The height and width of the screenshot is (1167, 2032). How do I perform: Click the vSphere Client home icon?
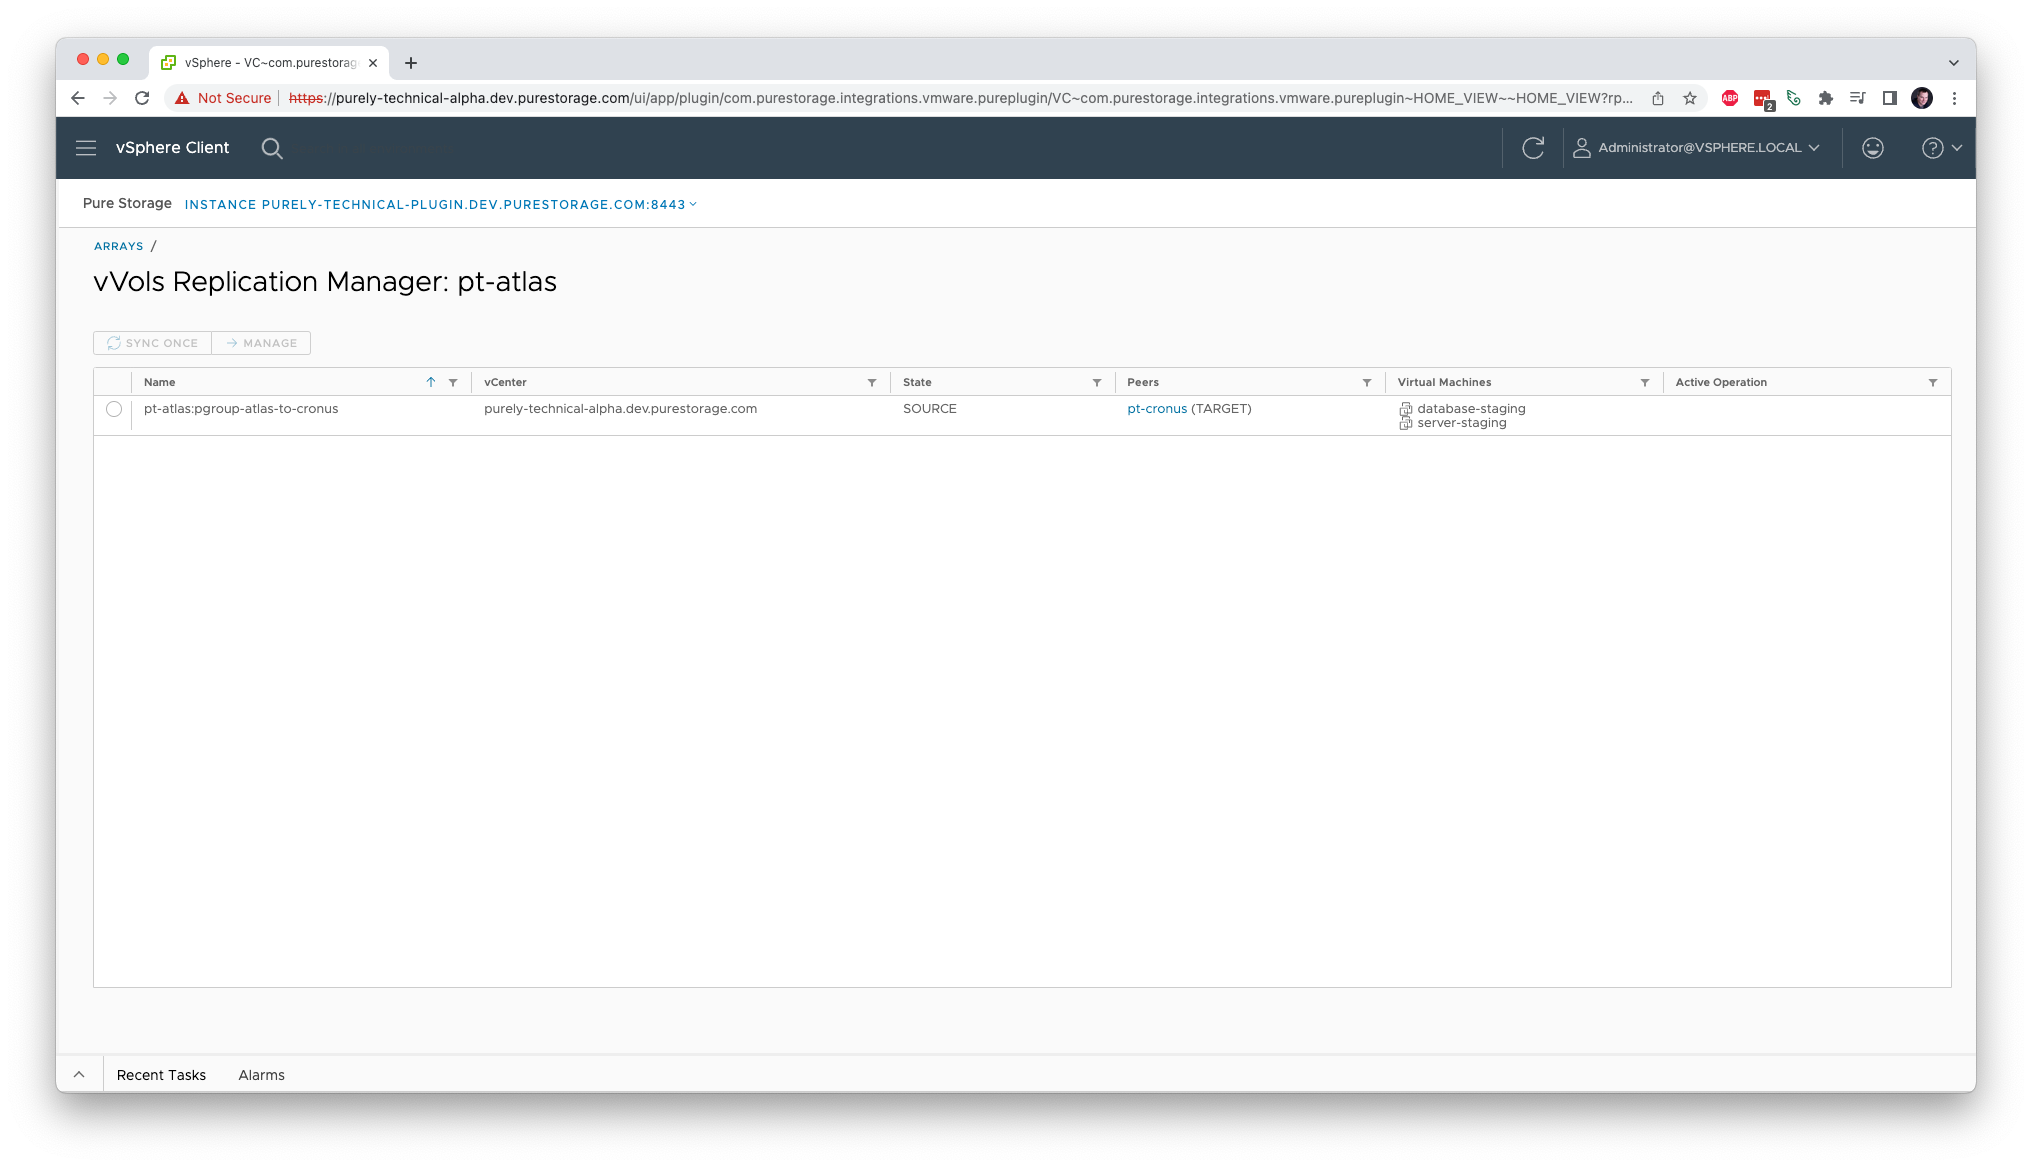(172, 147)
